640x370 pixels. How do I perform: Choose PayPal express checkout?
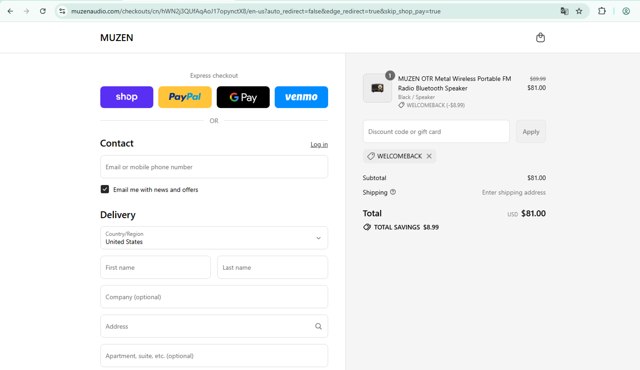click(x=185, y=97)
